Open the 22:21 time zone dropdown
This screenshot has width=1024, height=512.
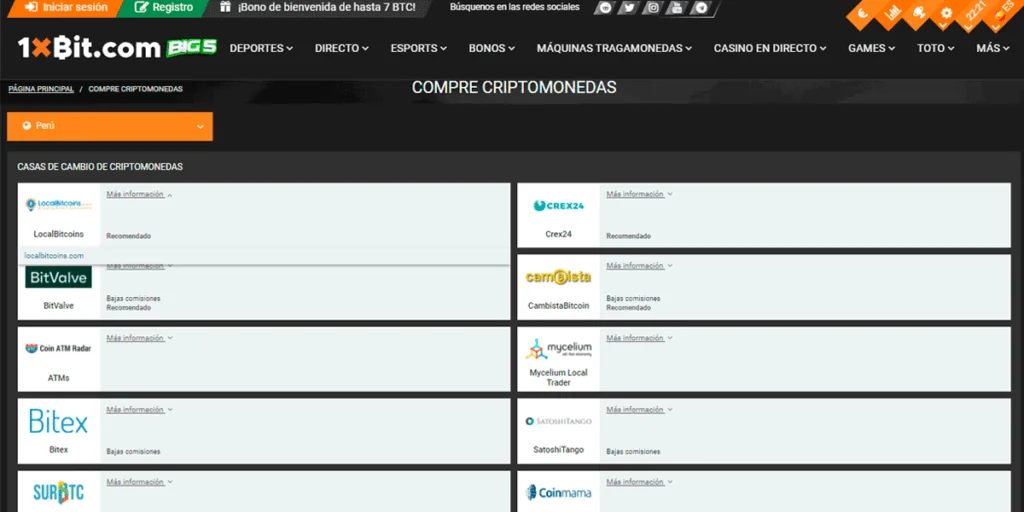click(973, 14)
